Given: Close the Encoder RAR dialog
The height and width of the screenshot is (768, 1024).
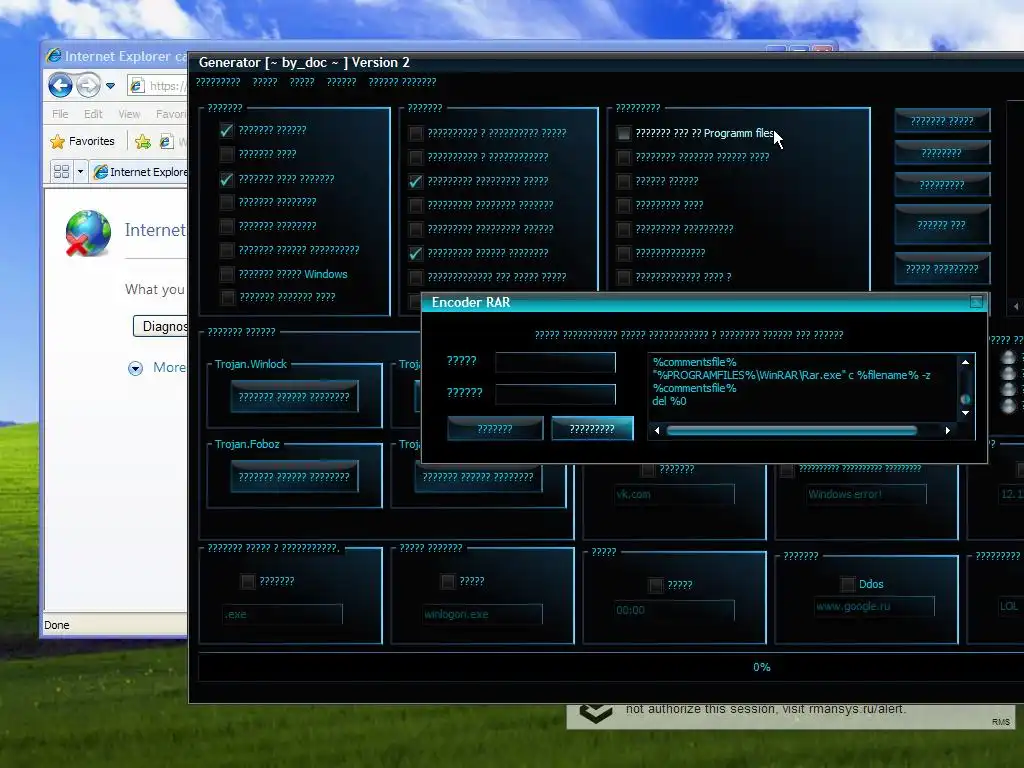Looking at the screenshot, I should point(976,302).
